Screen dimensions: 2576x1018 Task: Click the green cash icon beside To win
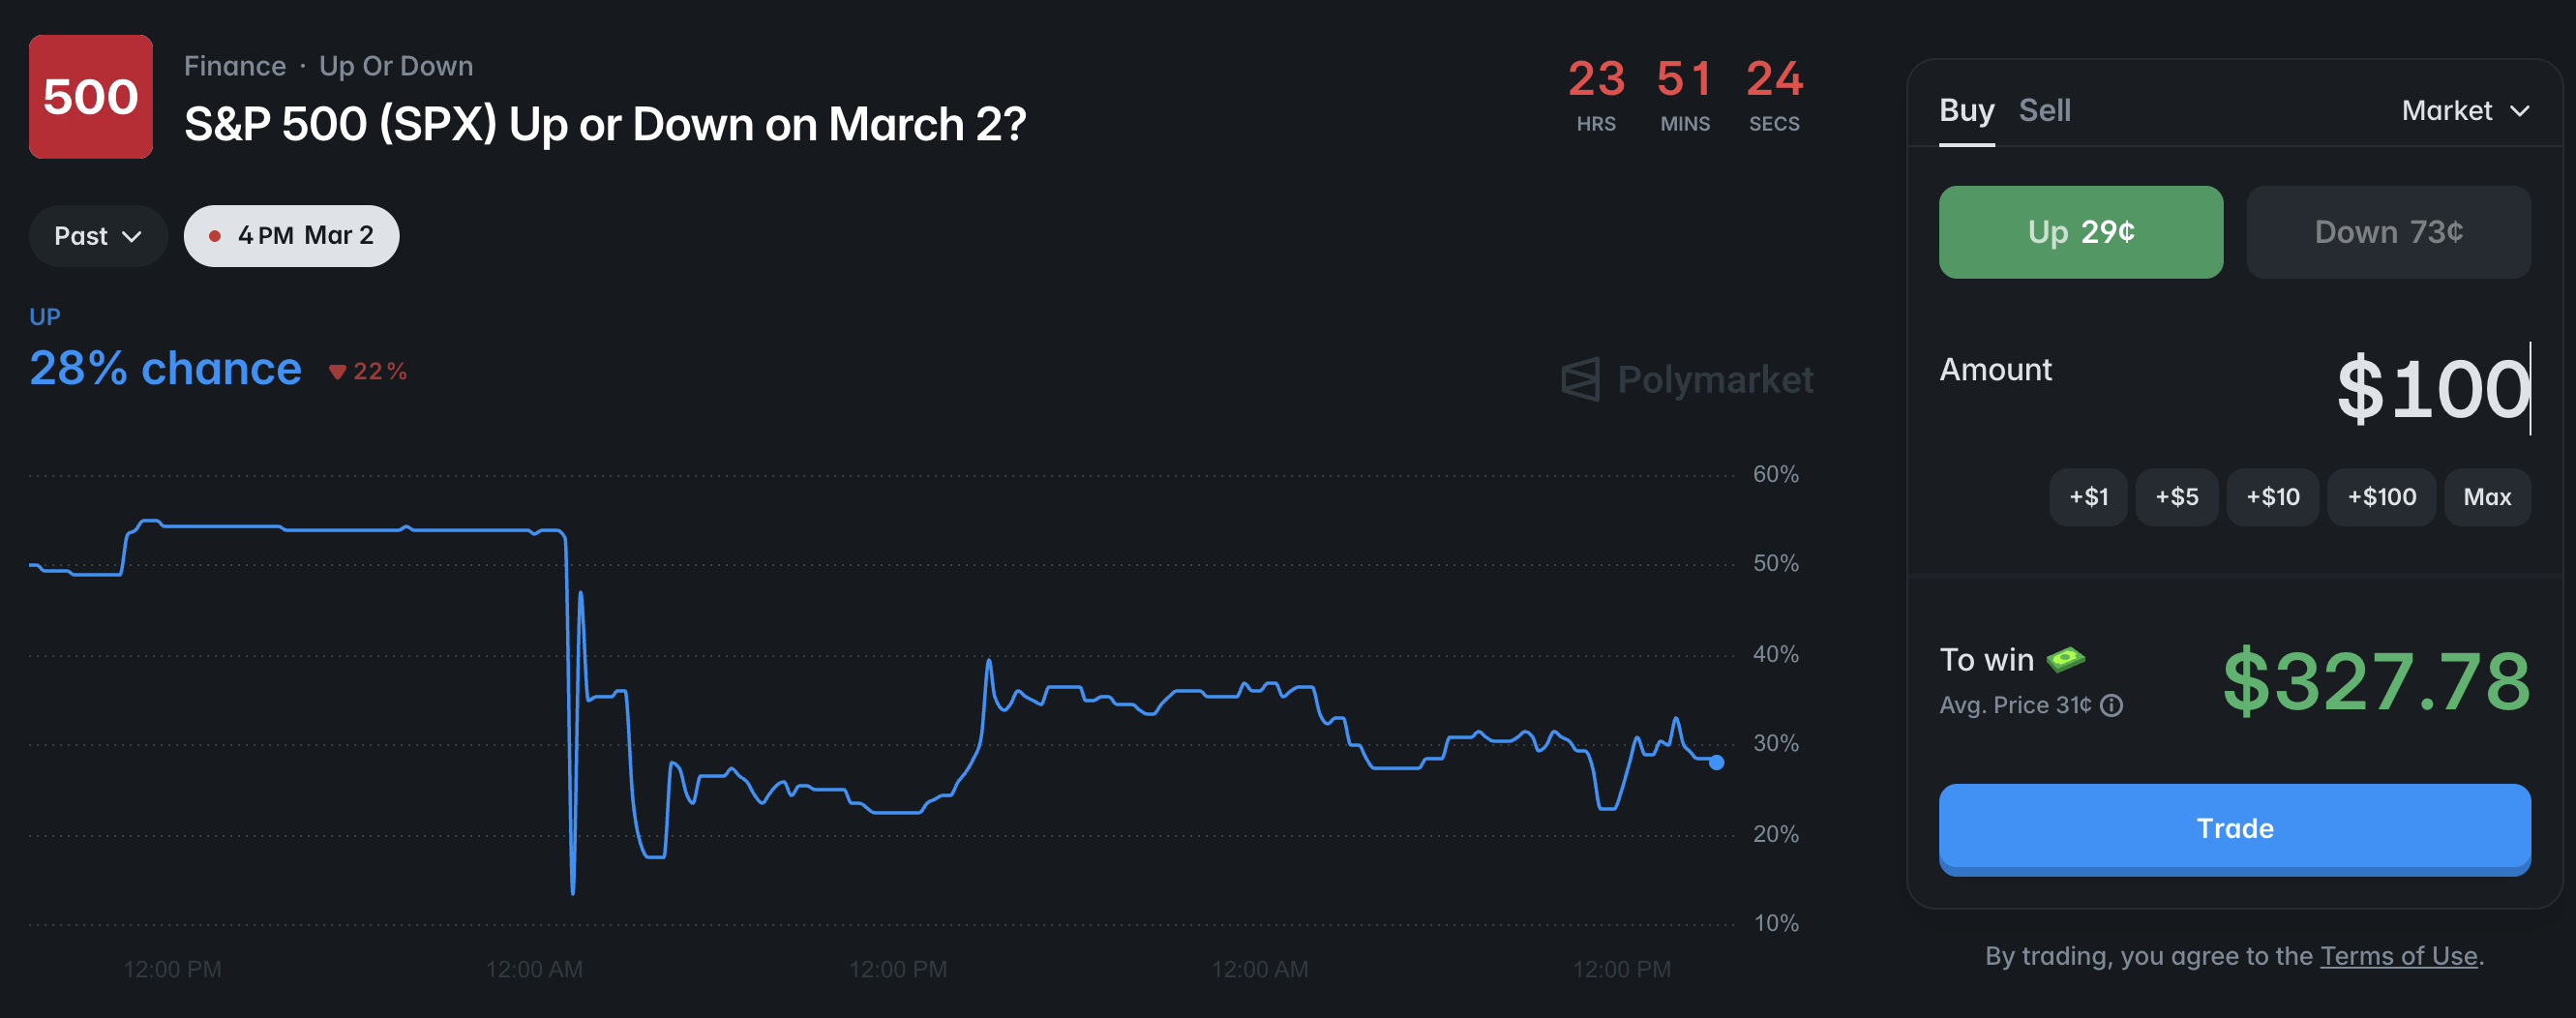tap(2066, 659)
